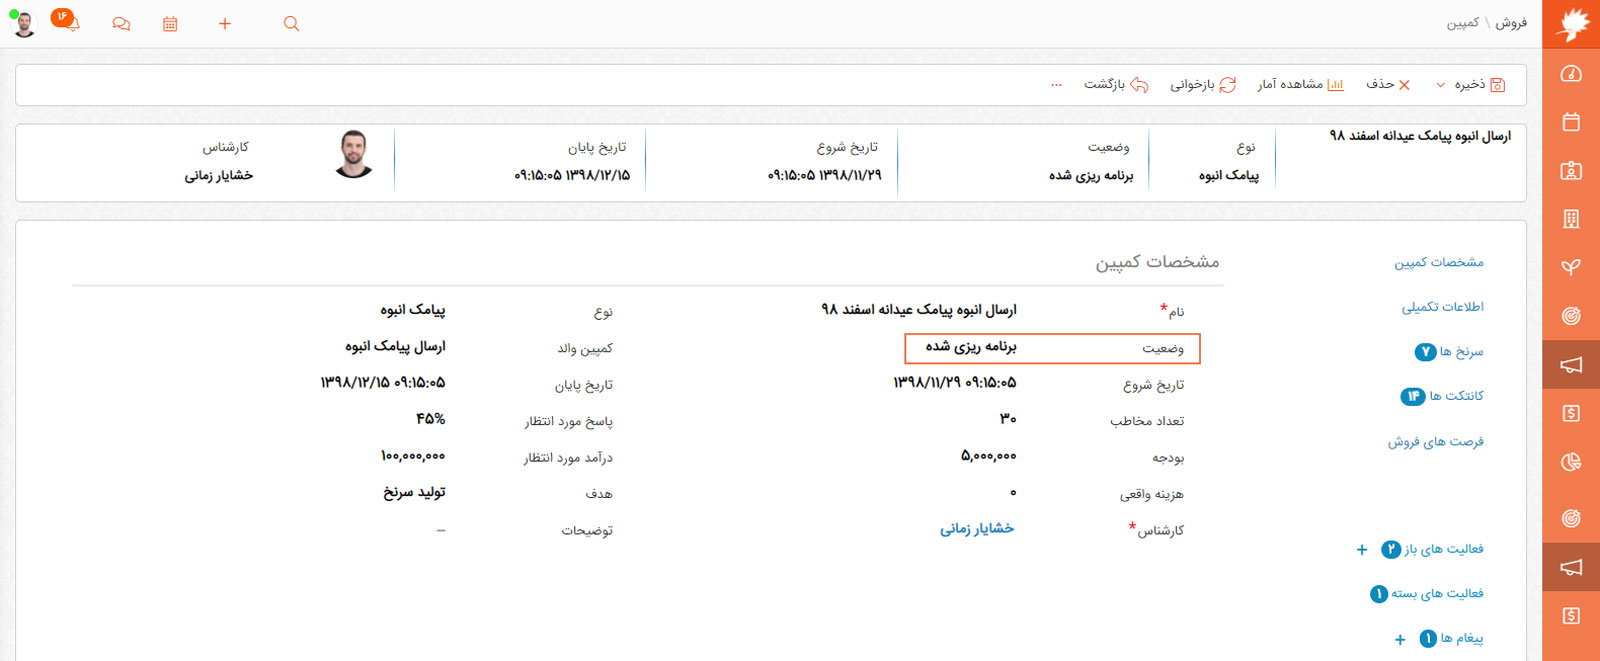Click the کمپین breadcrumb
The width and height of the screenshot is (1600, 661).
1462,23
